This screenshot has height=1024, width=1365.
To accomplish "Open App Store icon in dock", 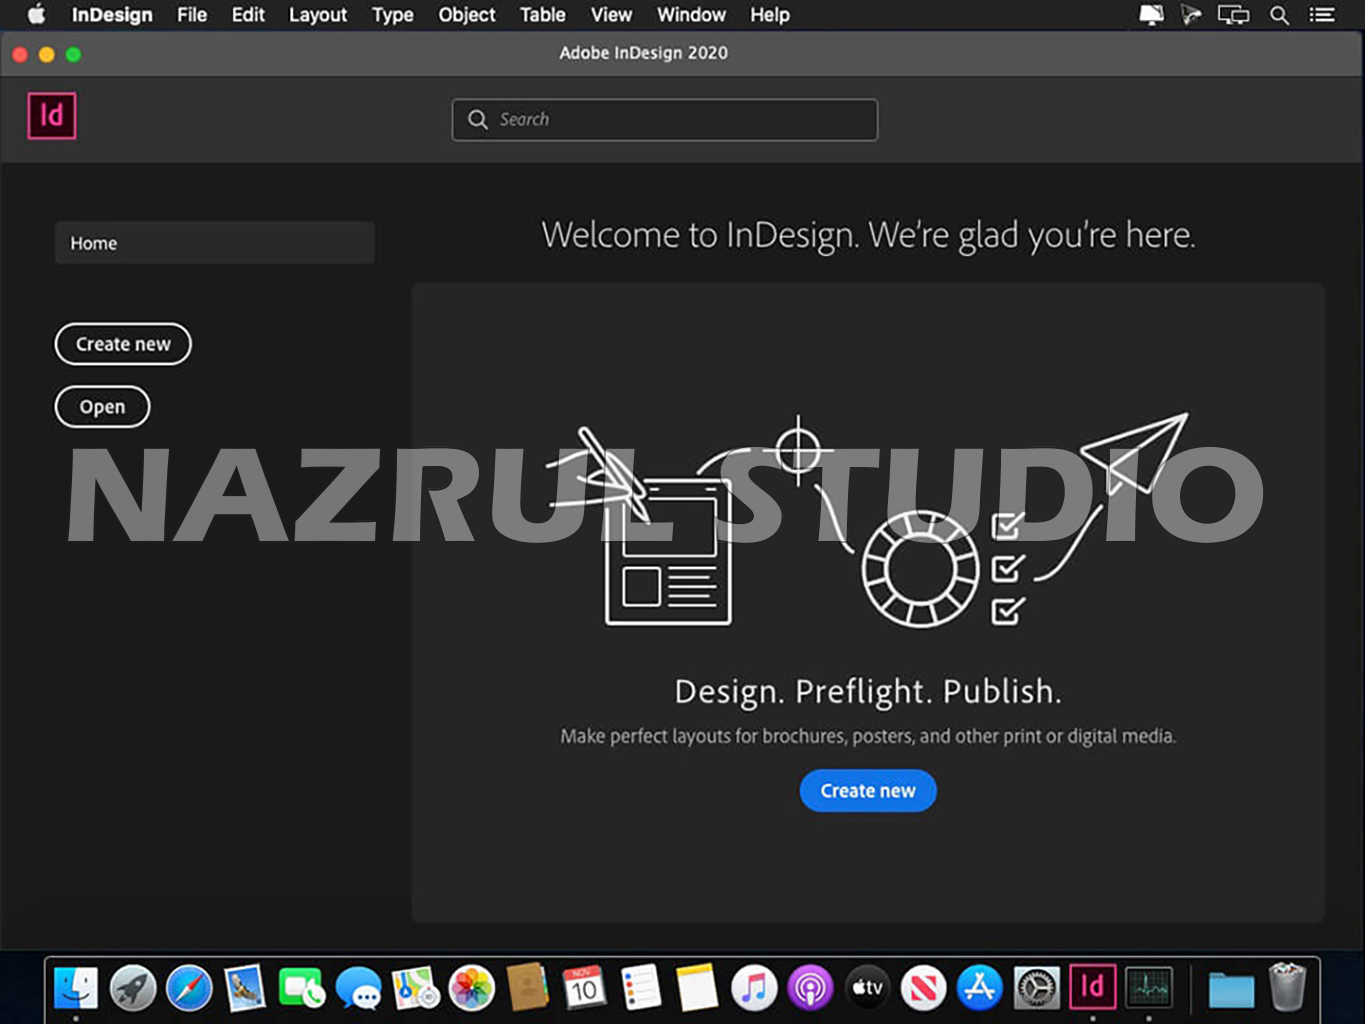I will pyautogui.click(x=980, y=989).
